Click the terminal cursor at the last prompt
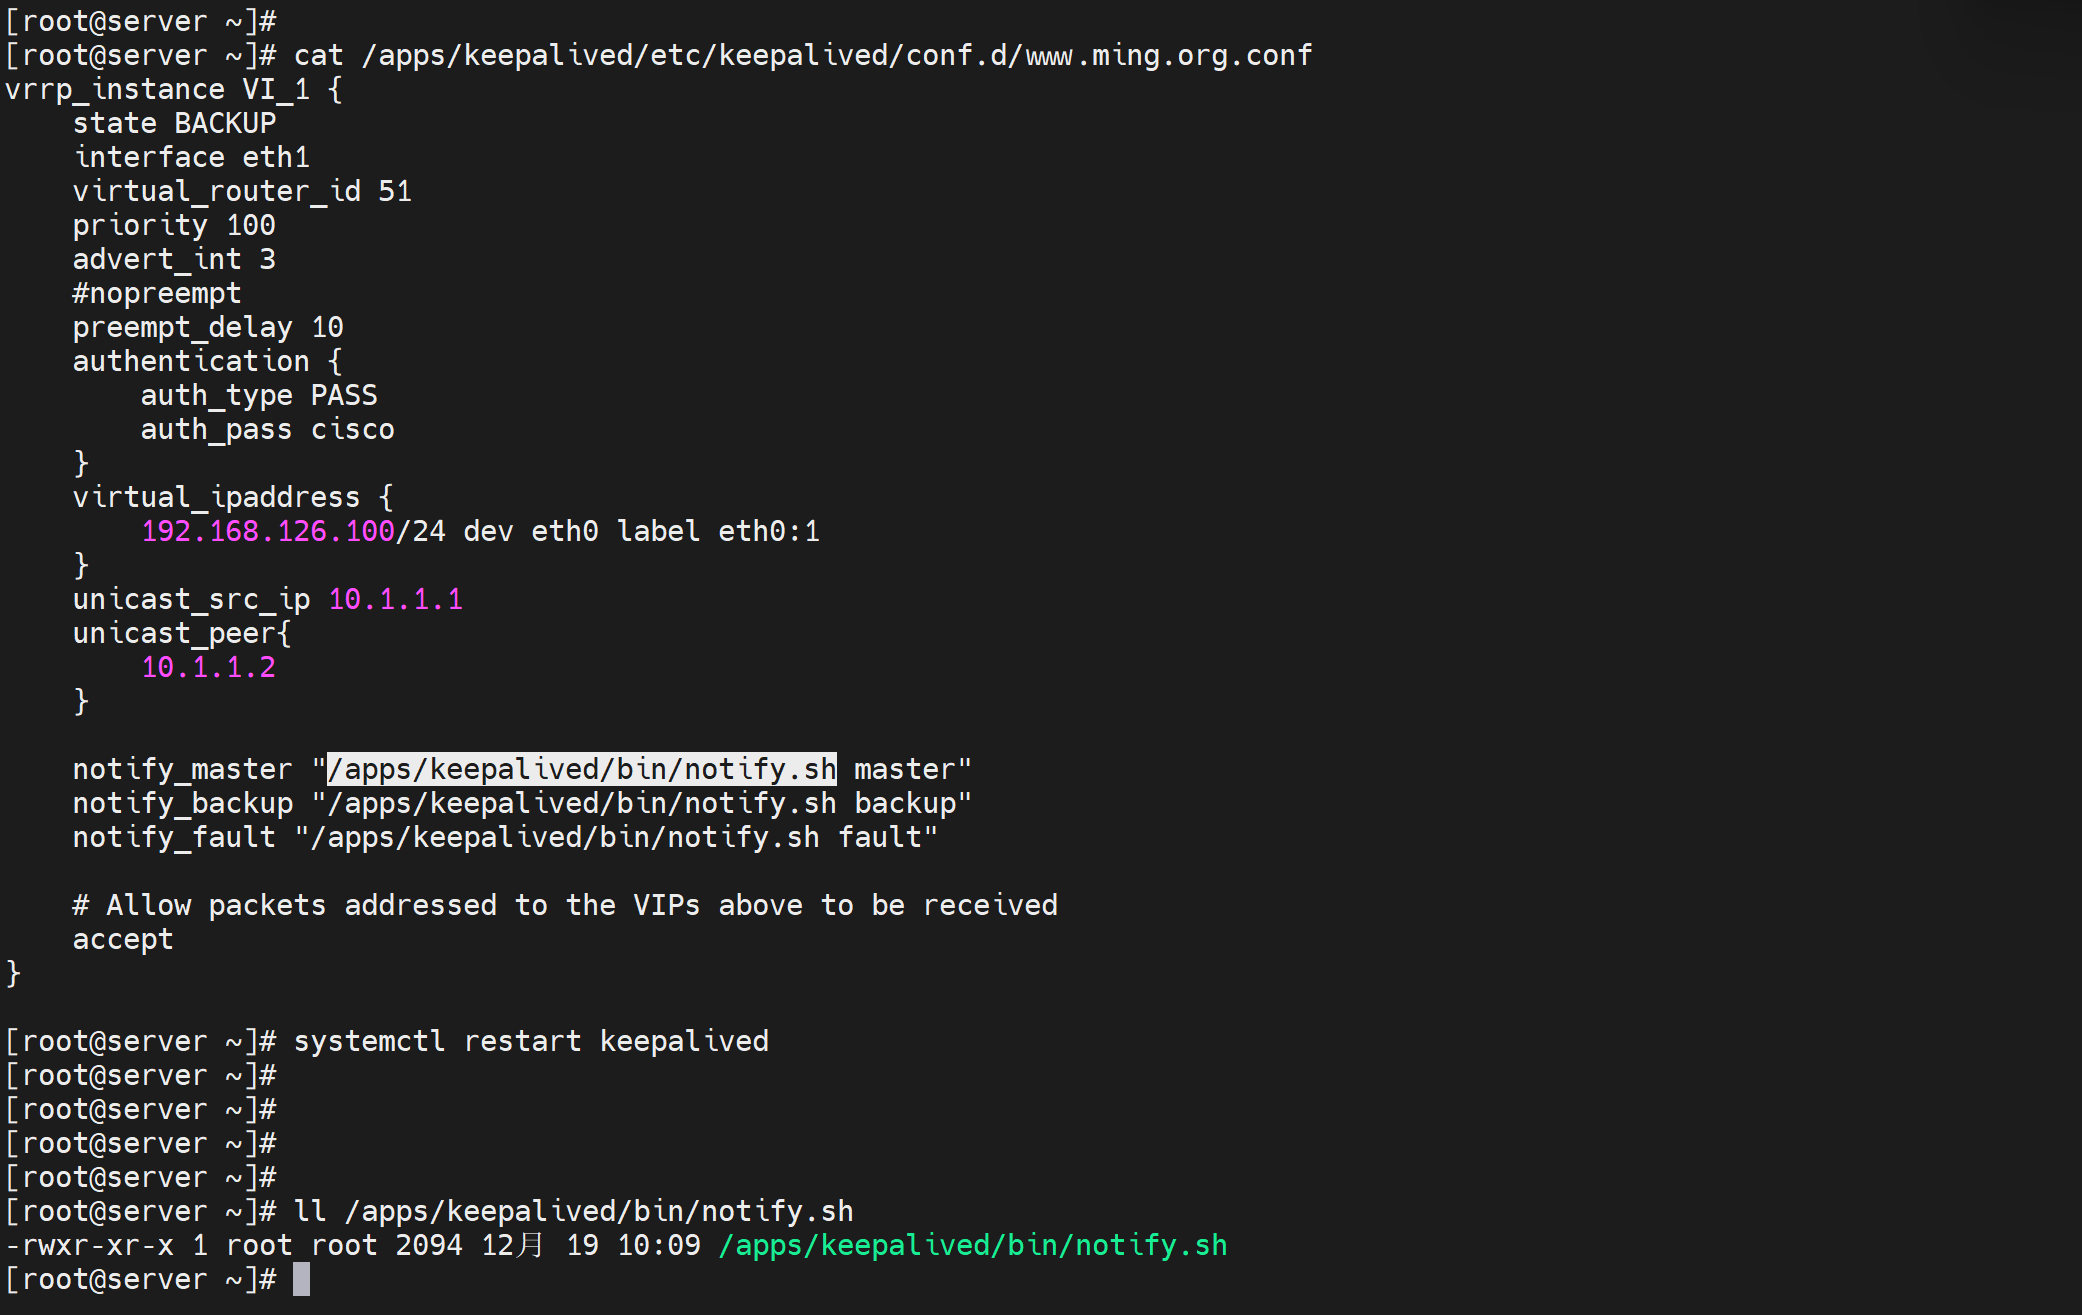Viewport: 2082px width, 1315px height. point(301,1279)
